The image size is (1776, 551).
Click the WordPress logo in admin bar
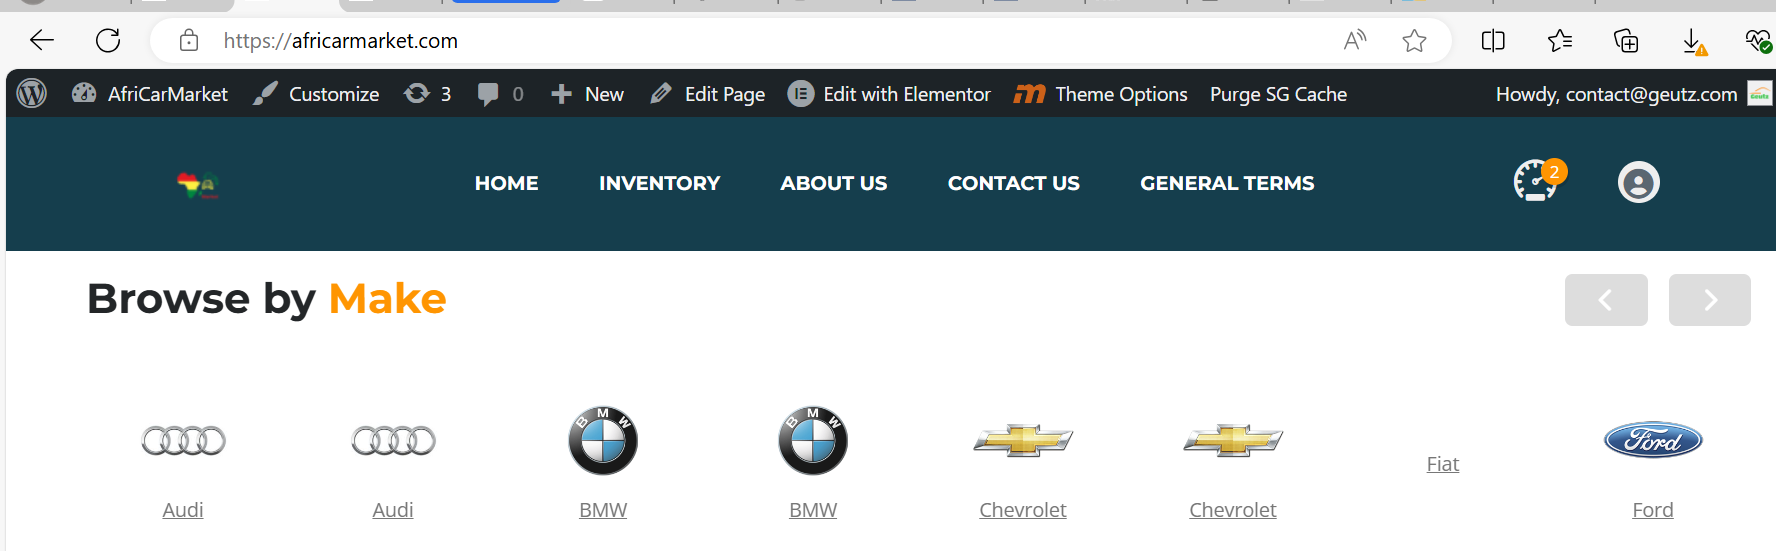coord(32,94)
